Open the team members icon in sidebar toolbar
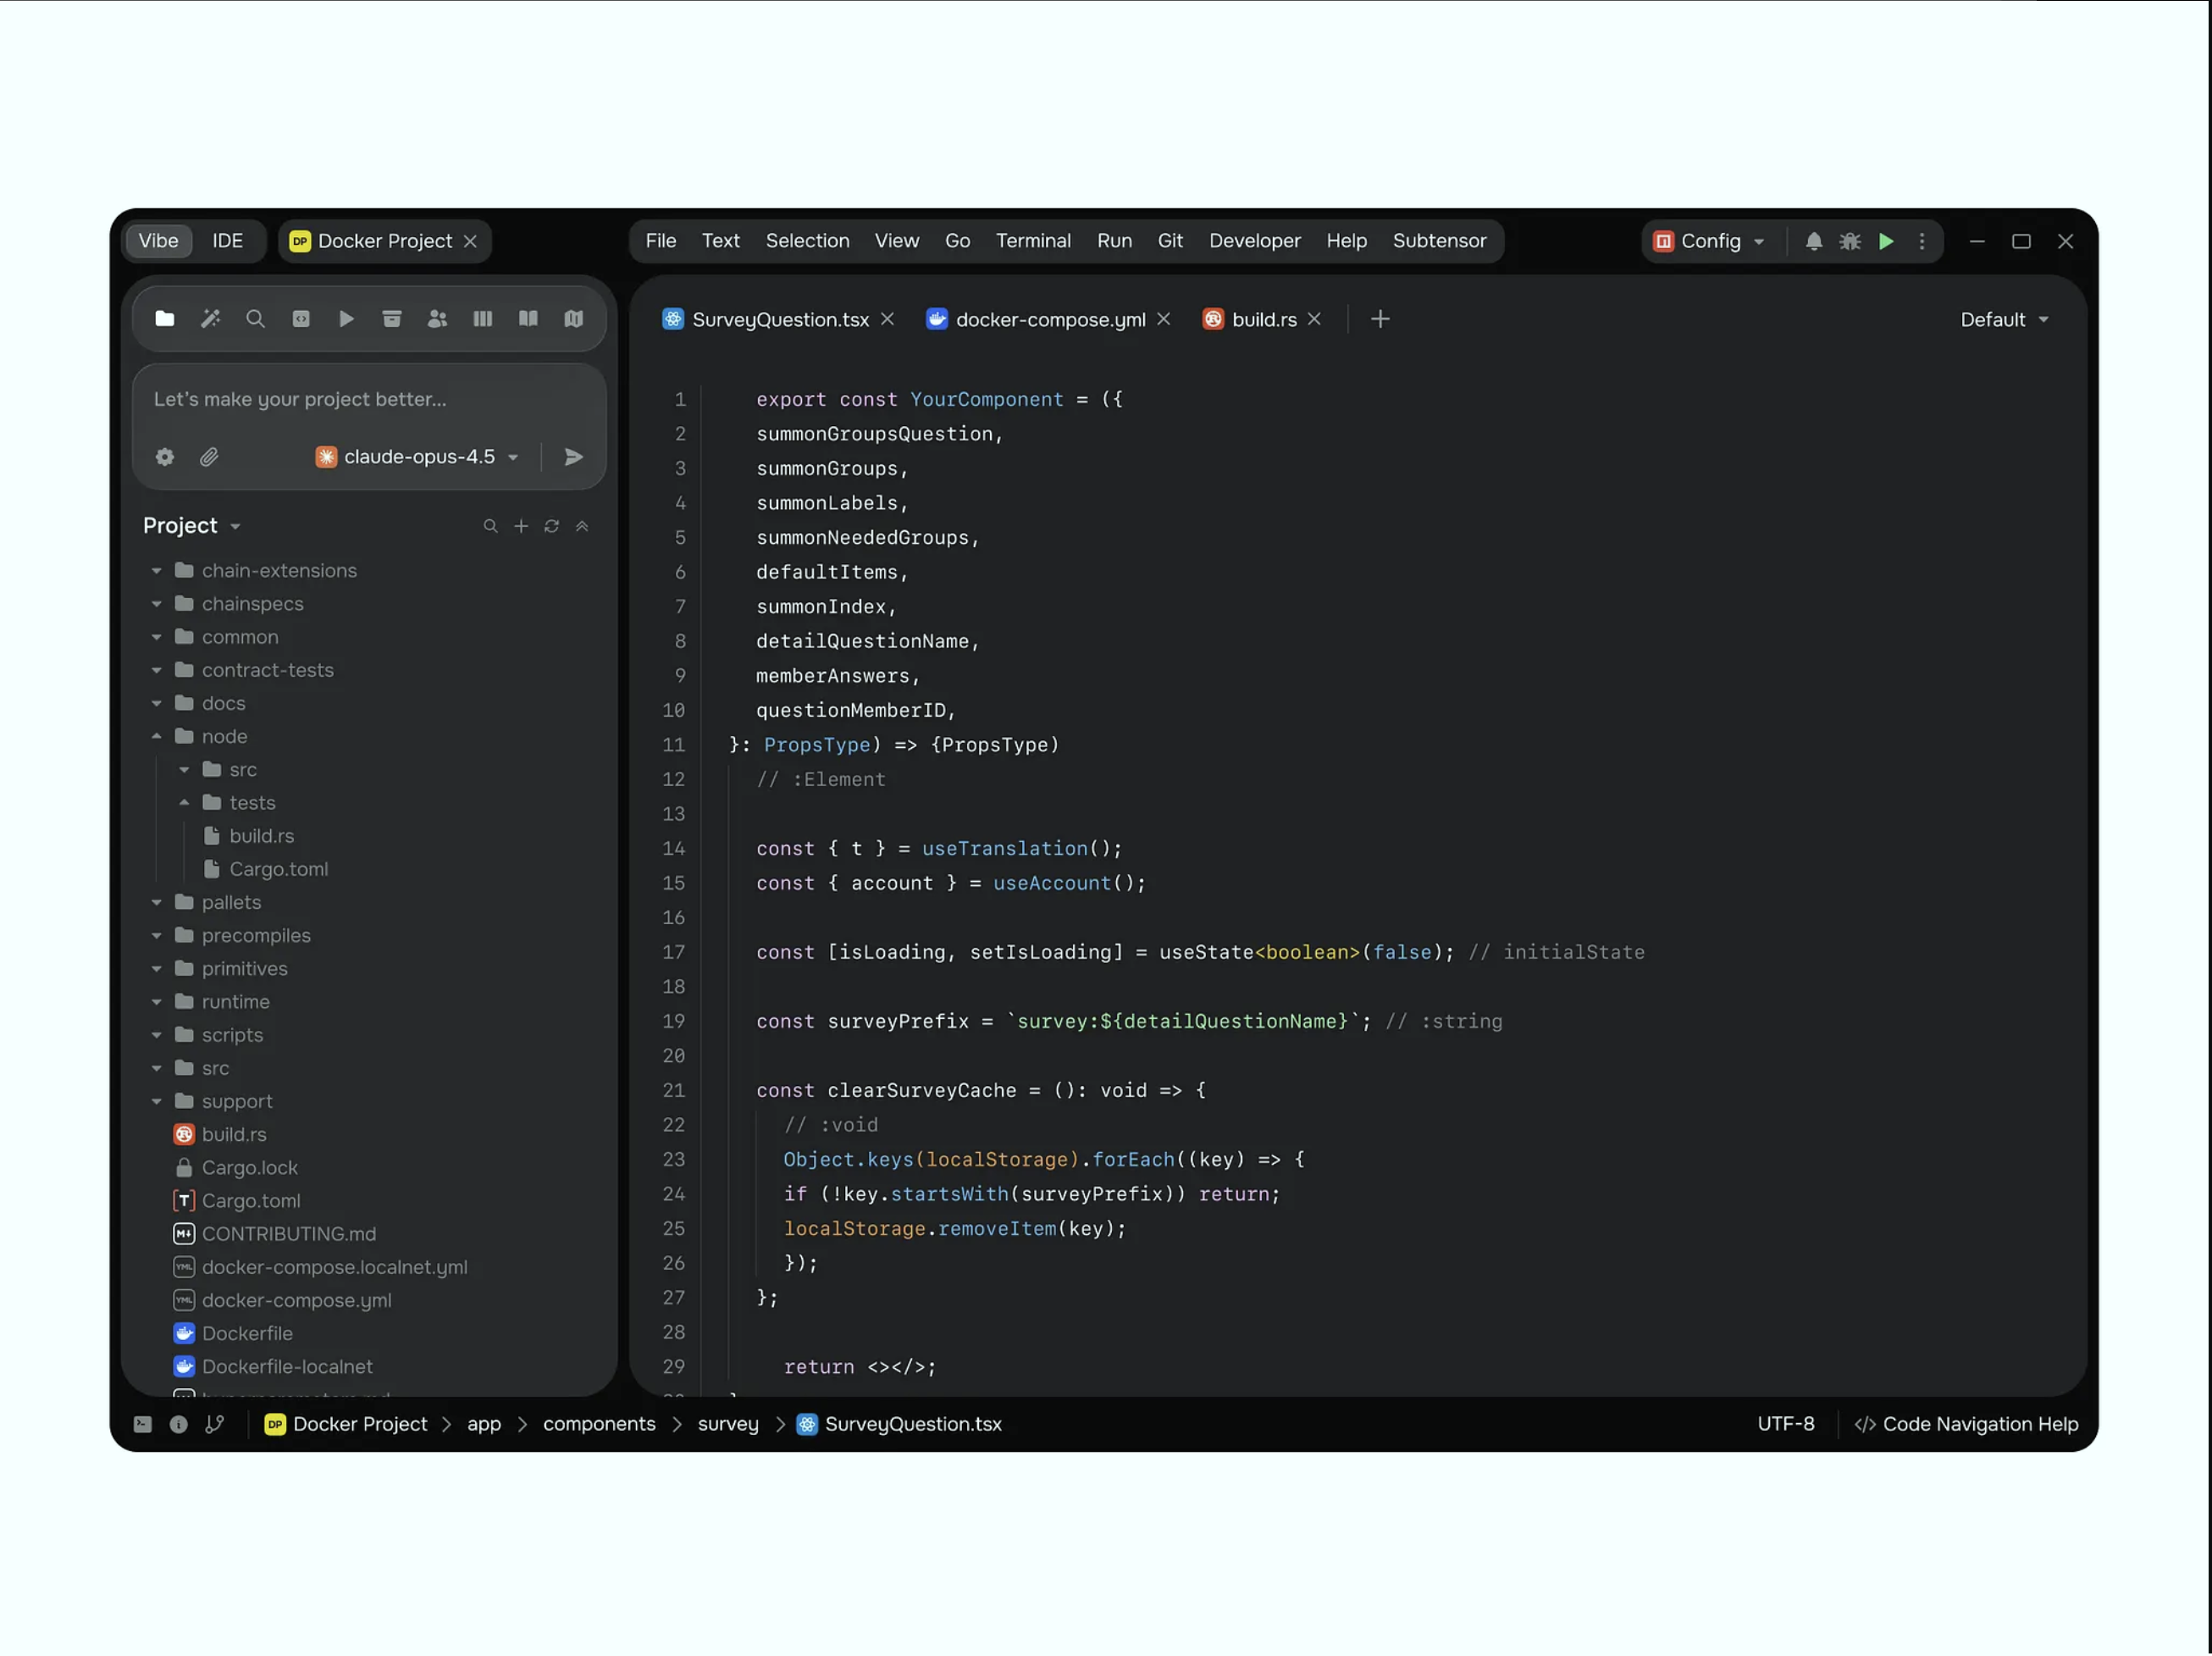The height and width of the screenshot is (1656, 2212). [437, 319]
